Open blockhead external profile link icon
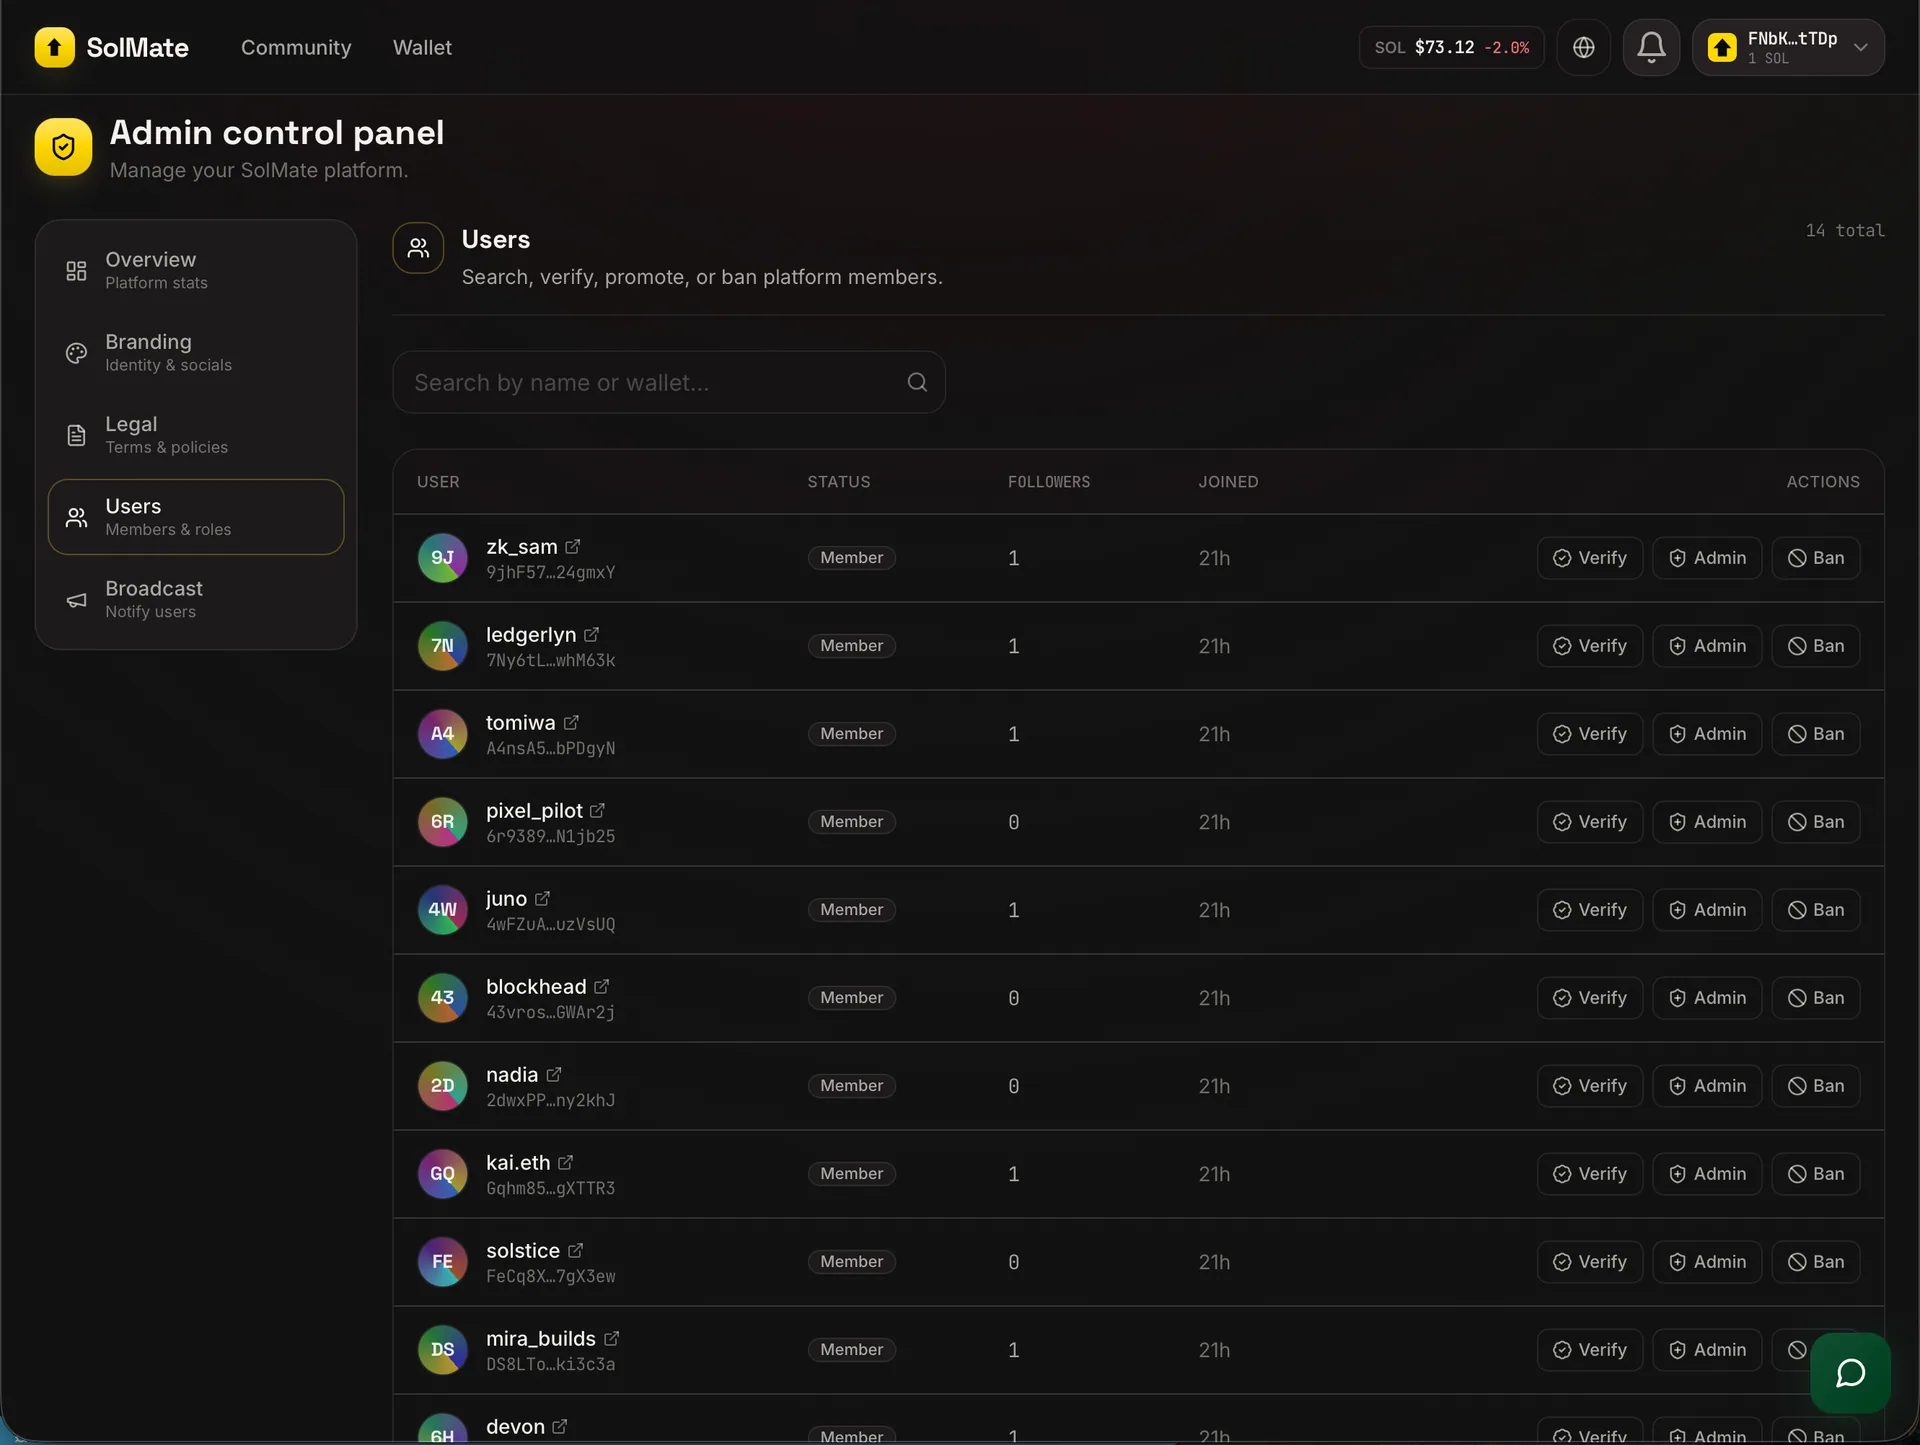This screenshot has width=1920, height=1445. 601,987
